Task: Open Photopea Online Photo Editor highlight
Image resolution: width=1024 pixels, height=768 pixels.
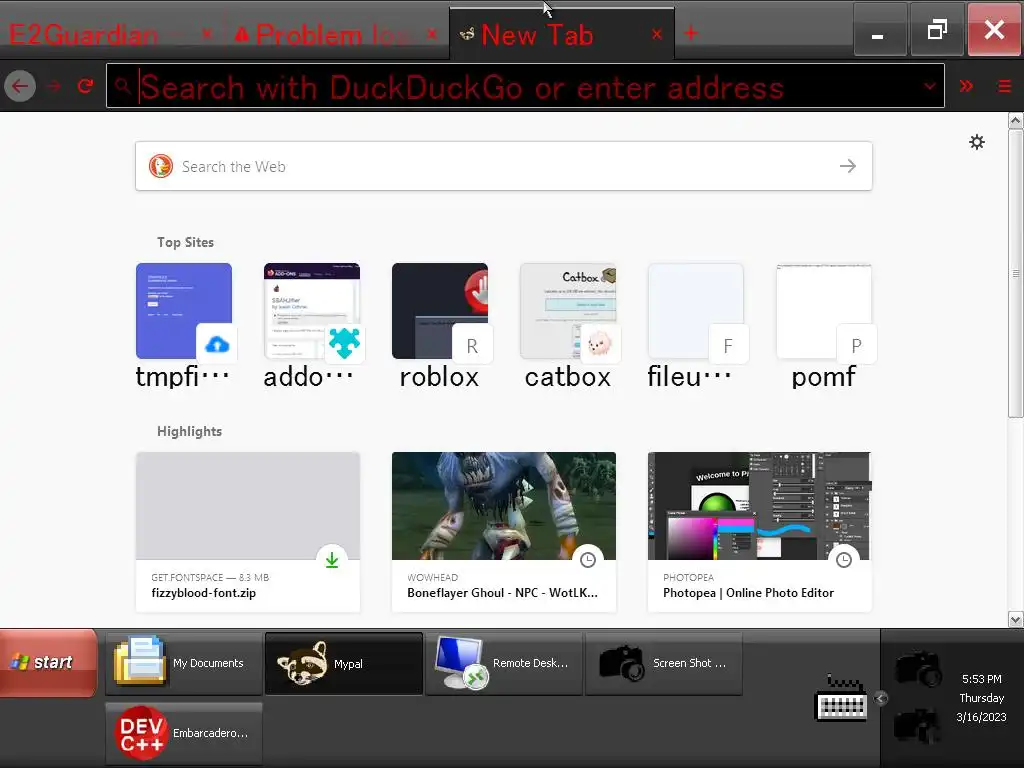Action: (x=759, y=532)
